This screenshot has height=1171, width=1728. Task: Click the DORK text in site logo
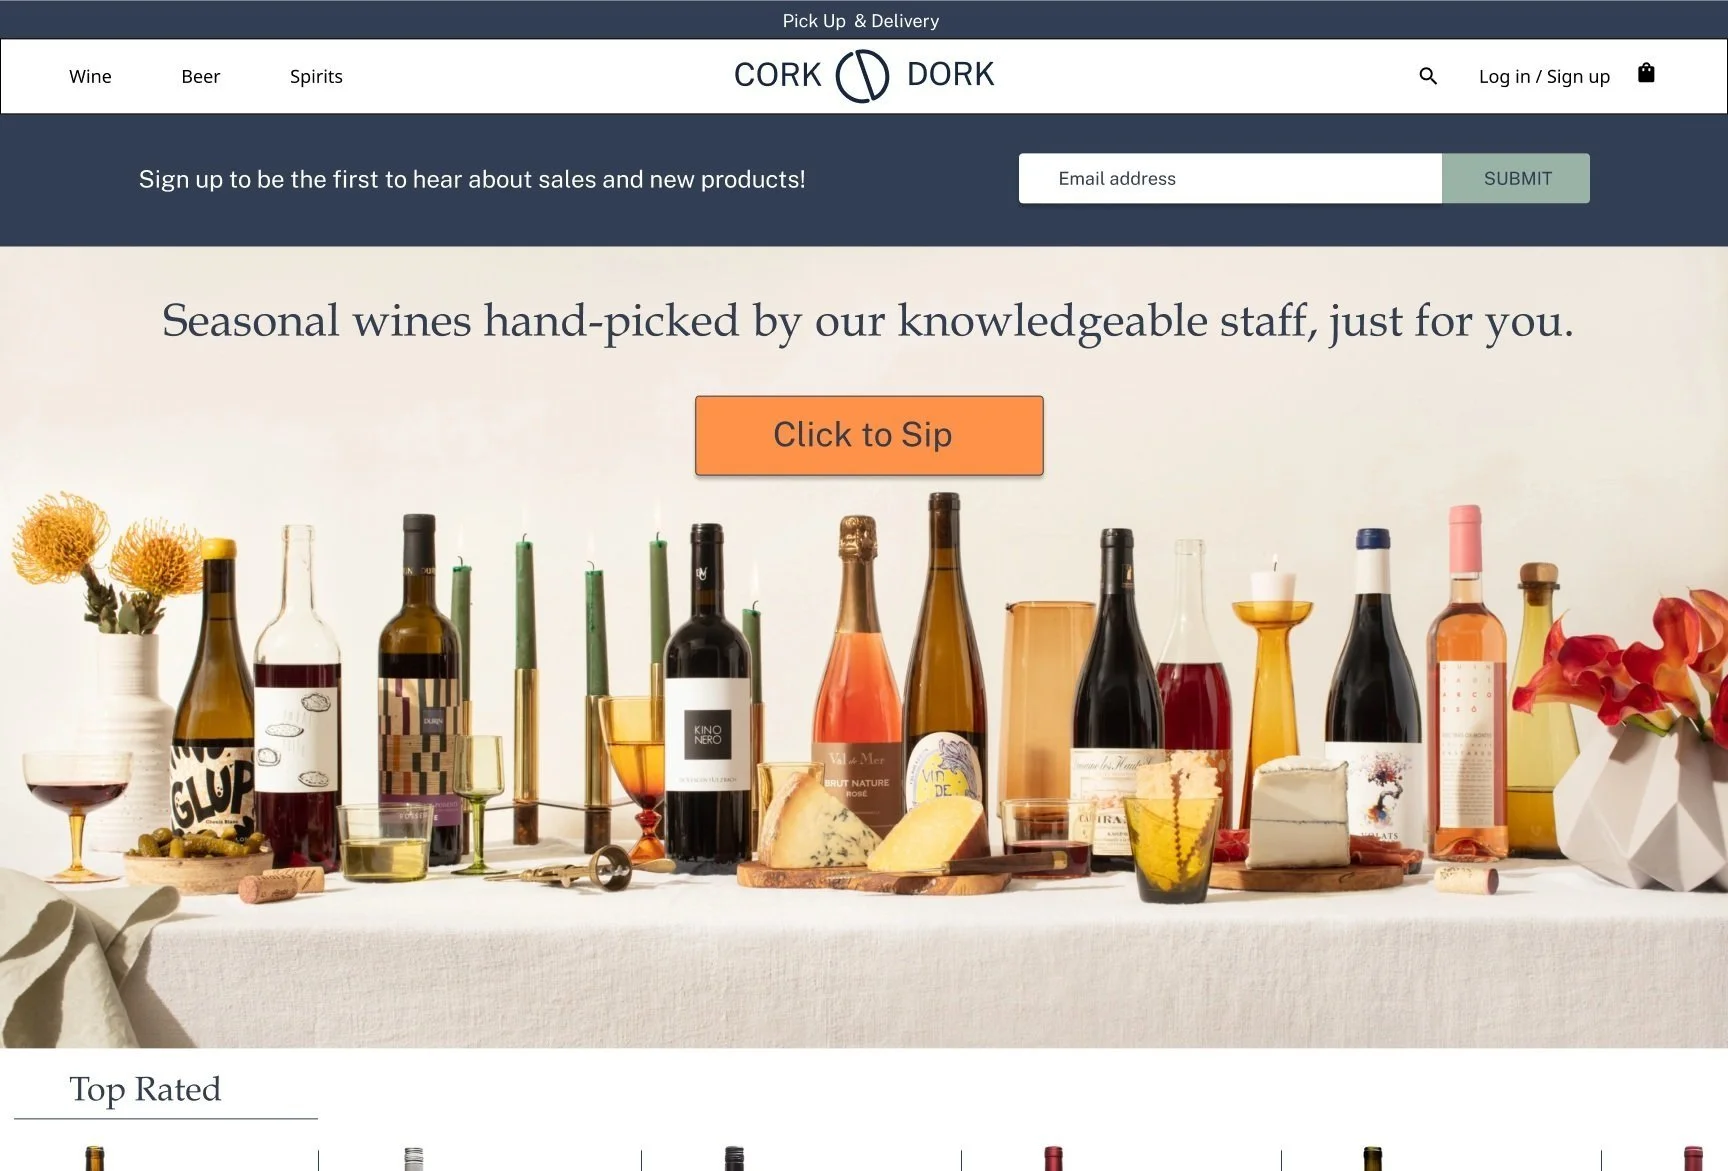coord(950,74)
